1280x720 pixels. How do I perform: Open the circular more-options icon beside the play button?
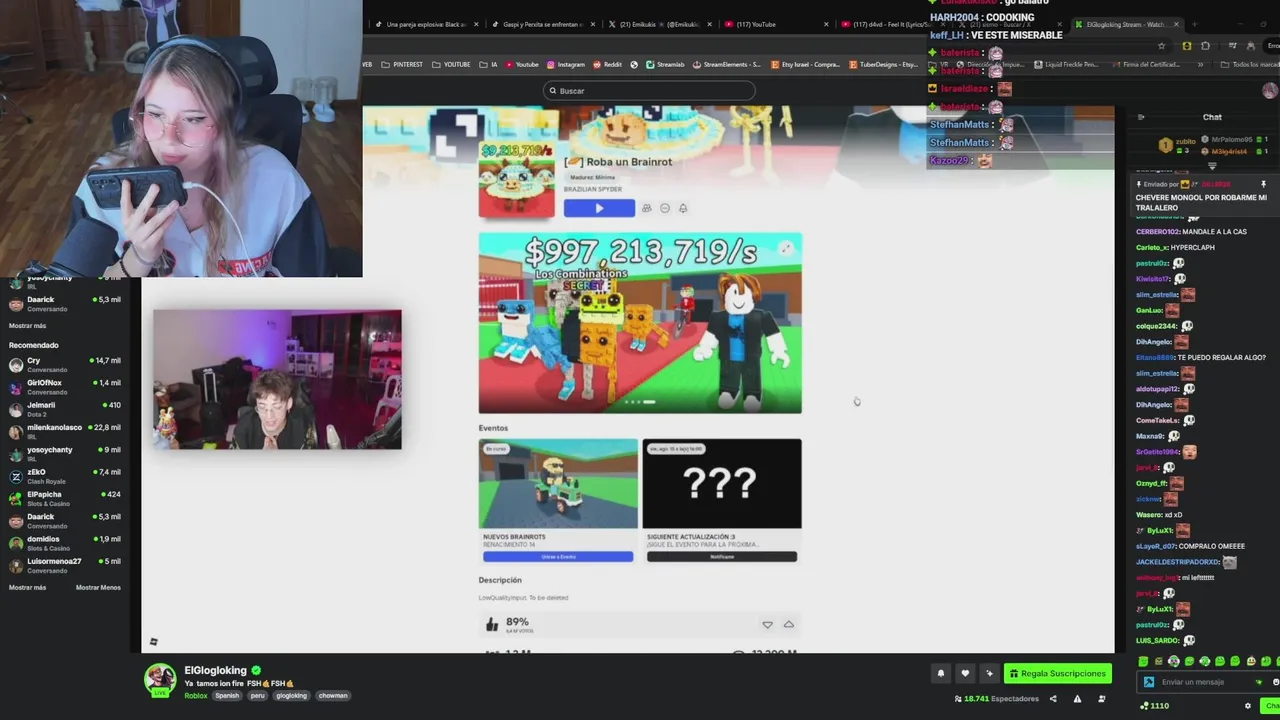pyautogui.click(x=665, y=208)
